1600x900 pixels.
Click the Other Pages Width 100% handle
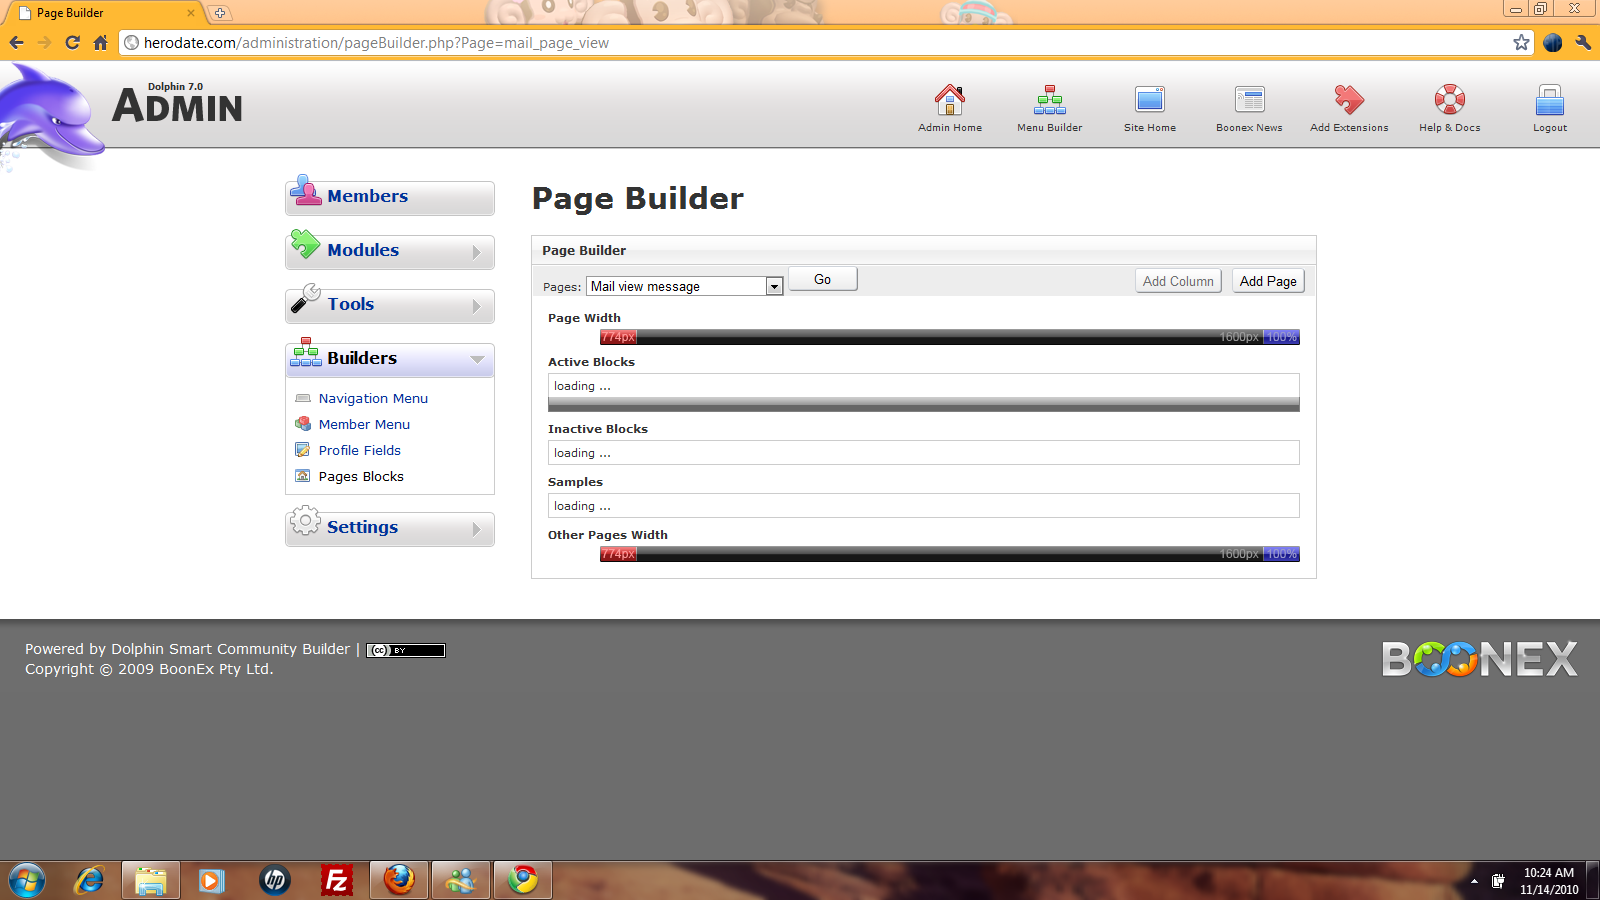click(x=1282, y=554)
